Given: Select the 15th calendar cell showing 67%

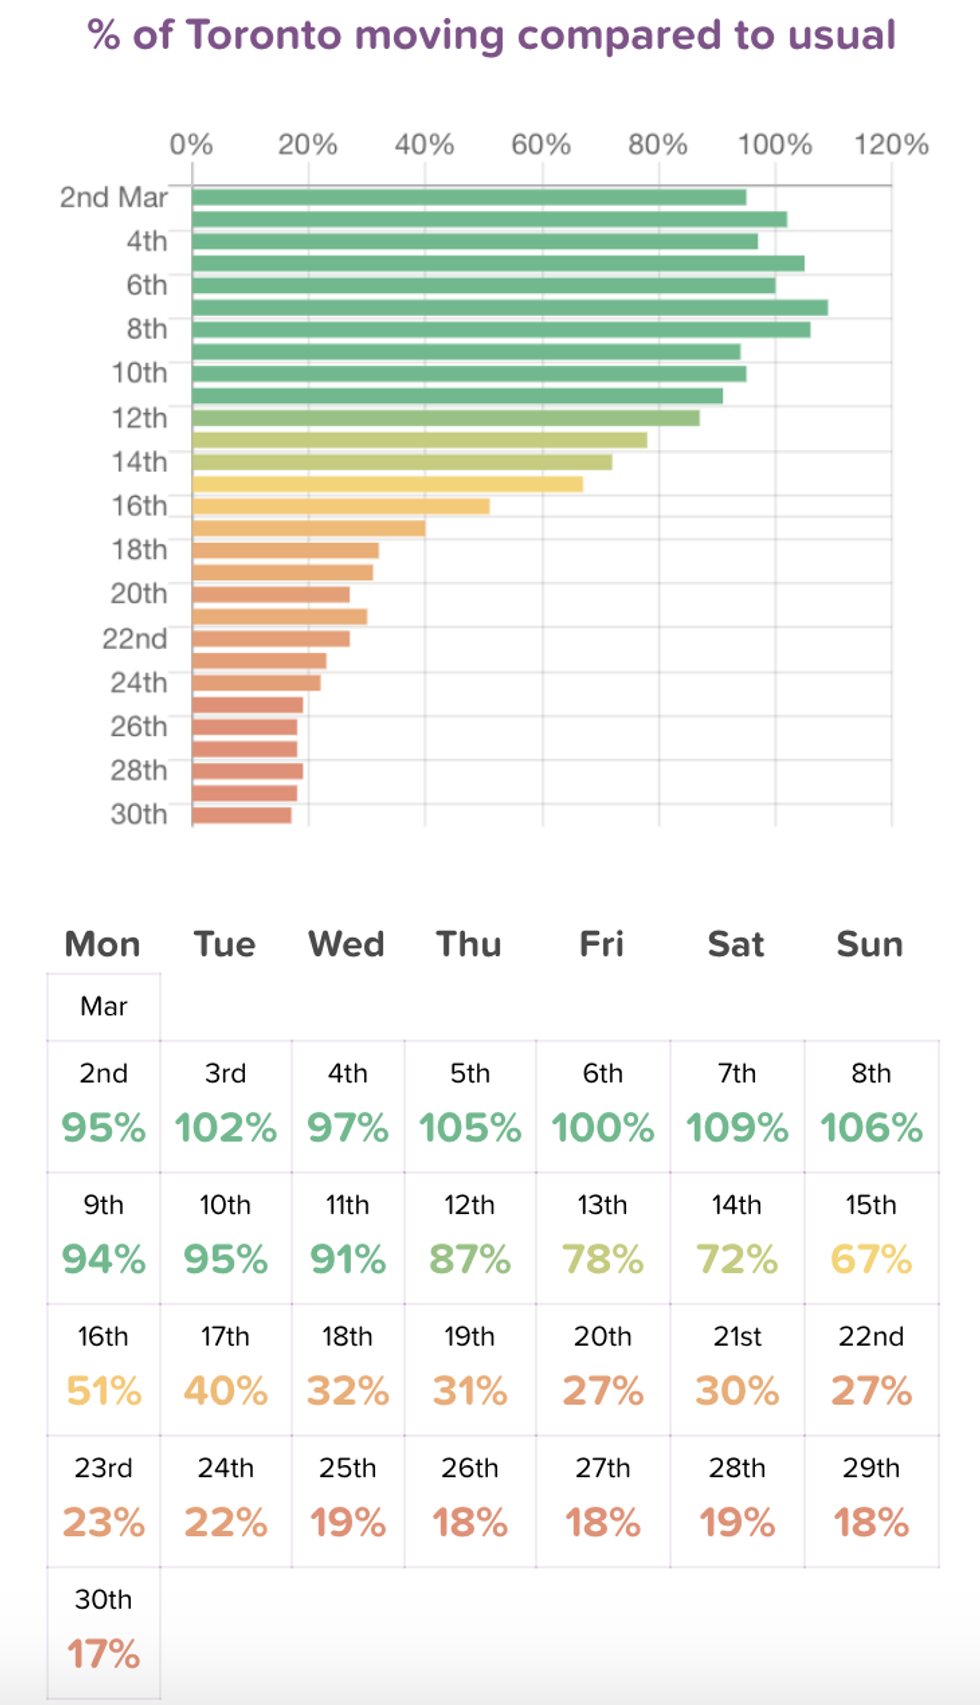Looking at the screenshot, I should [x=871, y=1238].
